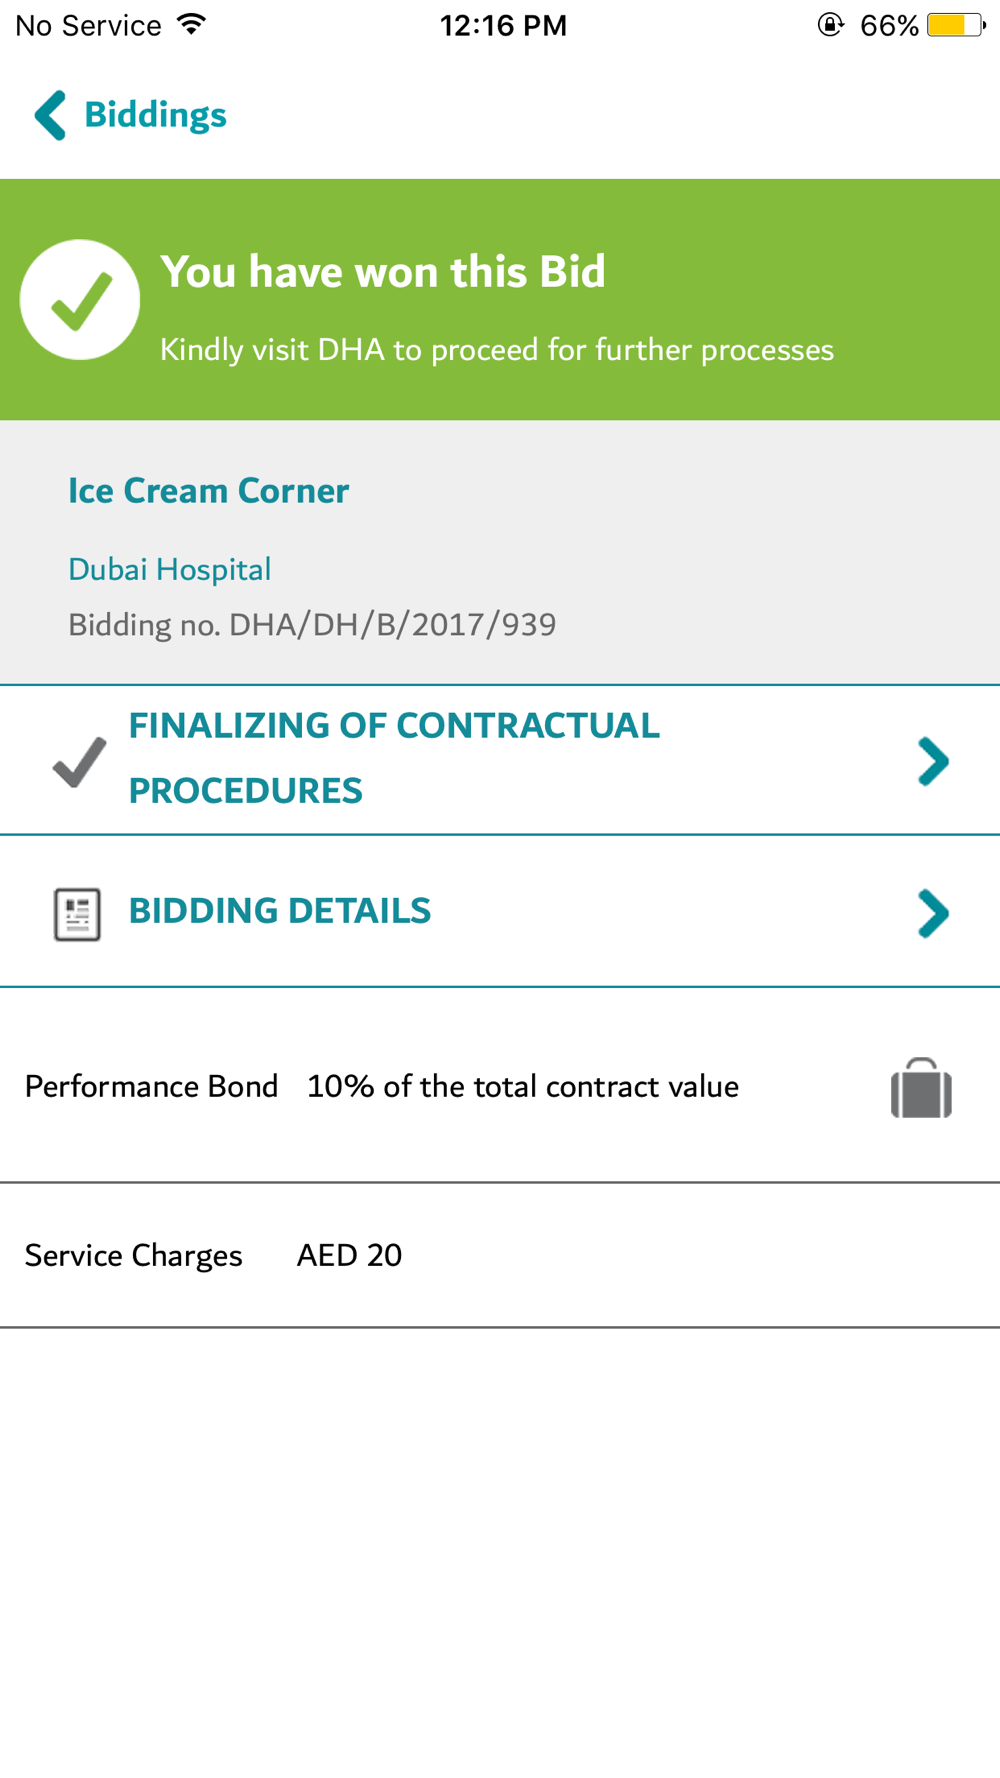The height and width of the screenshot is (1778, 1000).
Task: Tap the white circle green checkmark icon
Action: pyautogui.click(x=80, y=299)
